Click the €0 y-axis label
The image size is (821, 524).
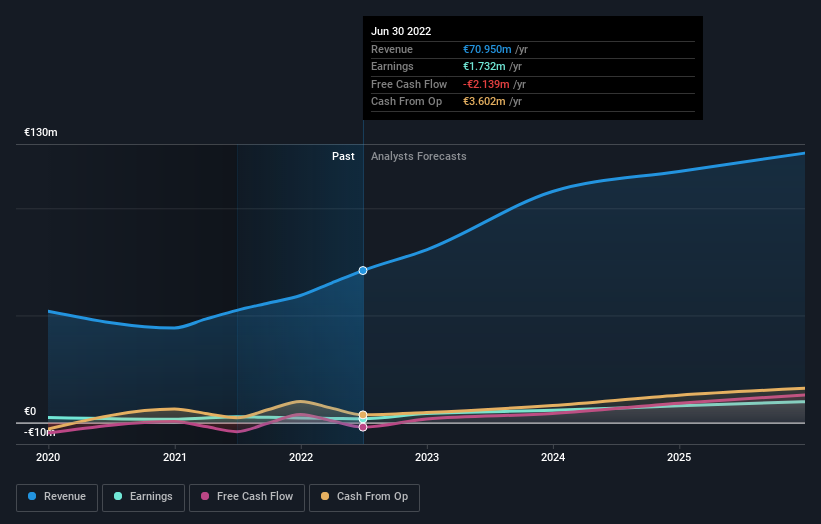(30, 411)
